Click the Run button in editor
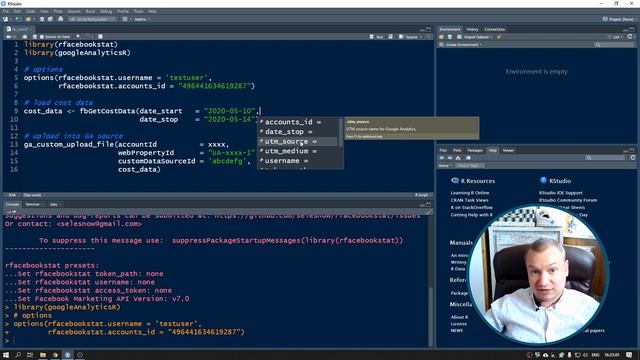The width and height of the screenshot is (640, 360). pyautogui.click(x=377, y=37)
